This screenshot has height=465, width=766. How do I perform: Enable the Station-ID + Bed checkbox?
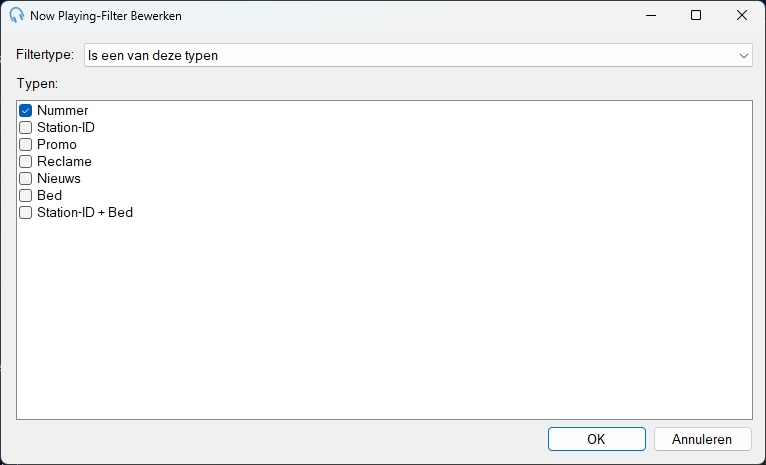tap(25, 213)
